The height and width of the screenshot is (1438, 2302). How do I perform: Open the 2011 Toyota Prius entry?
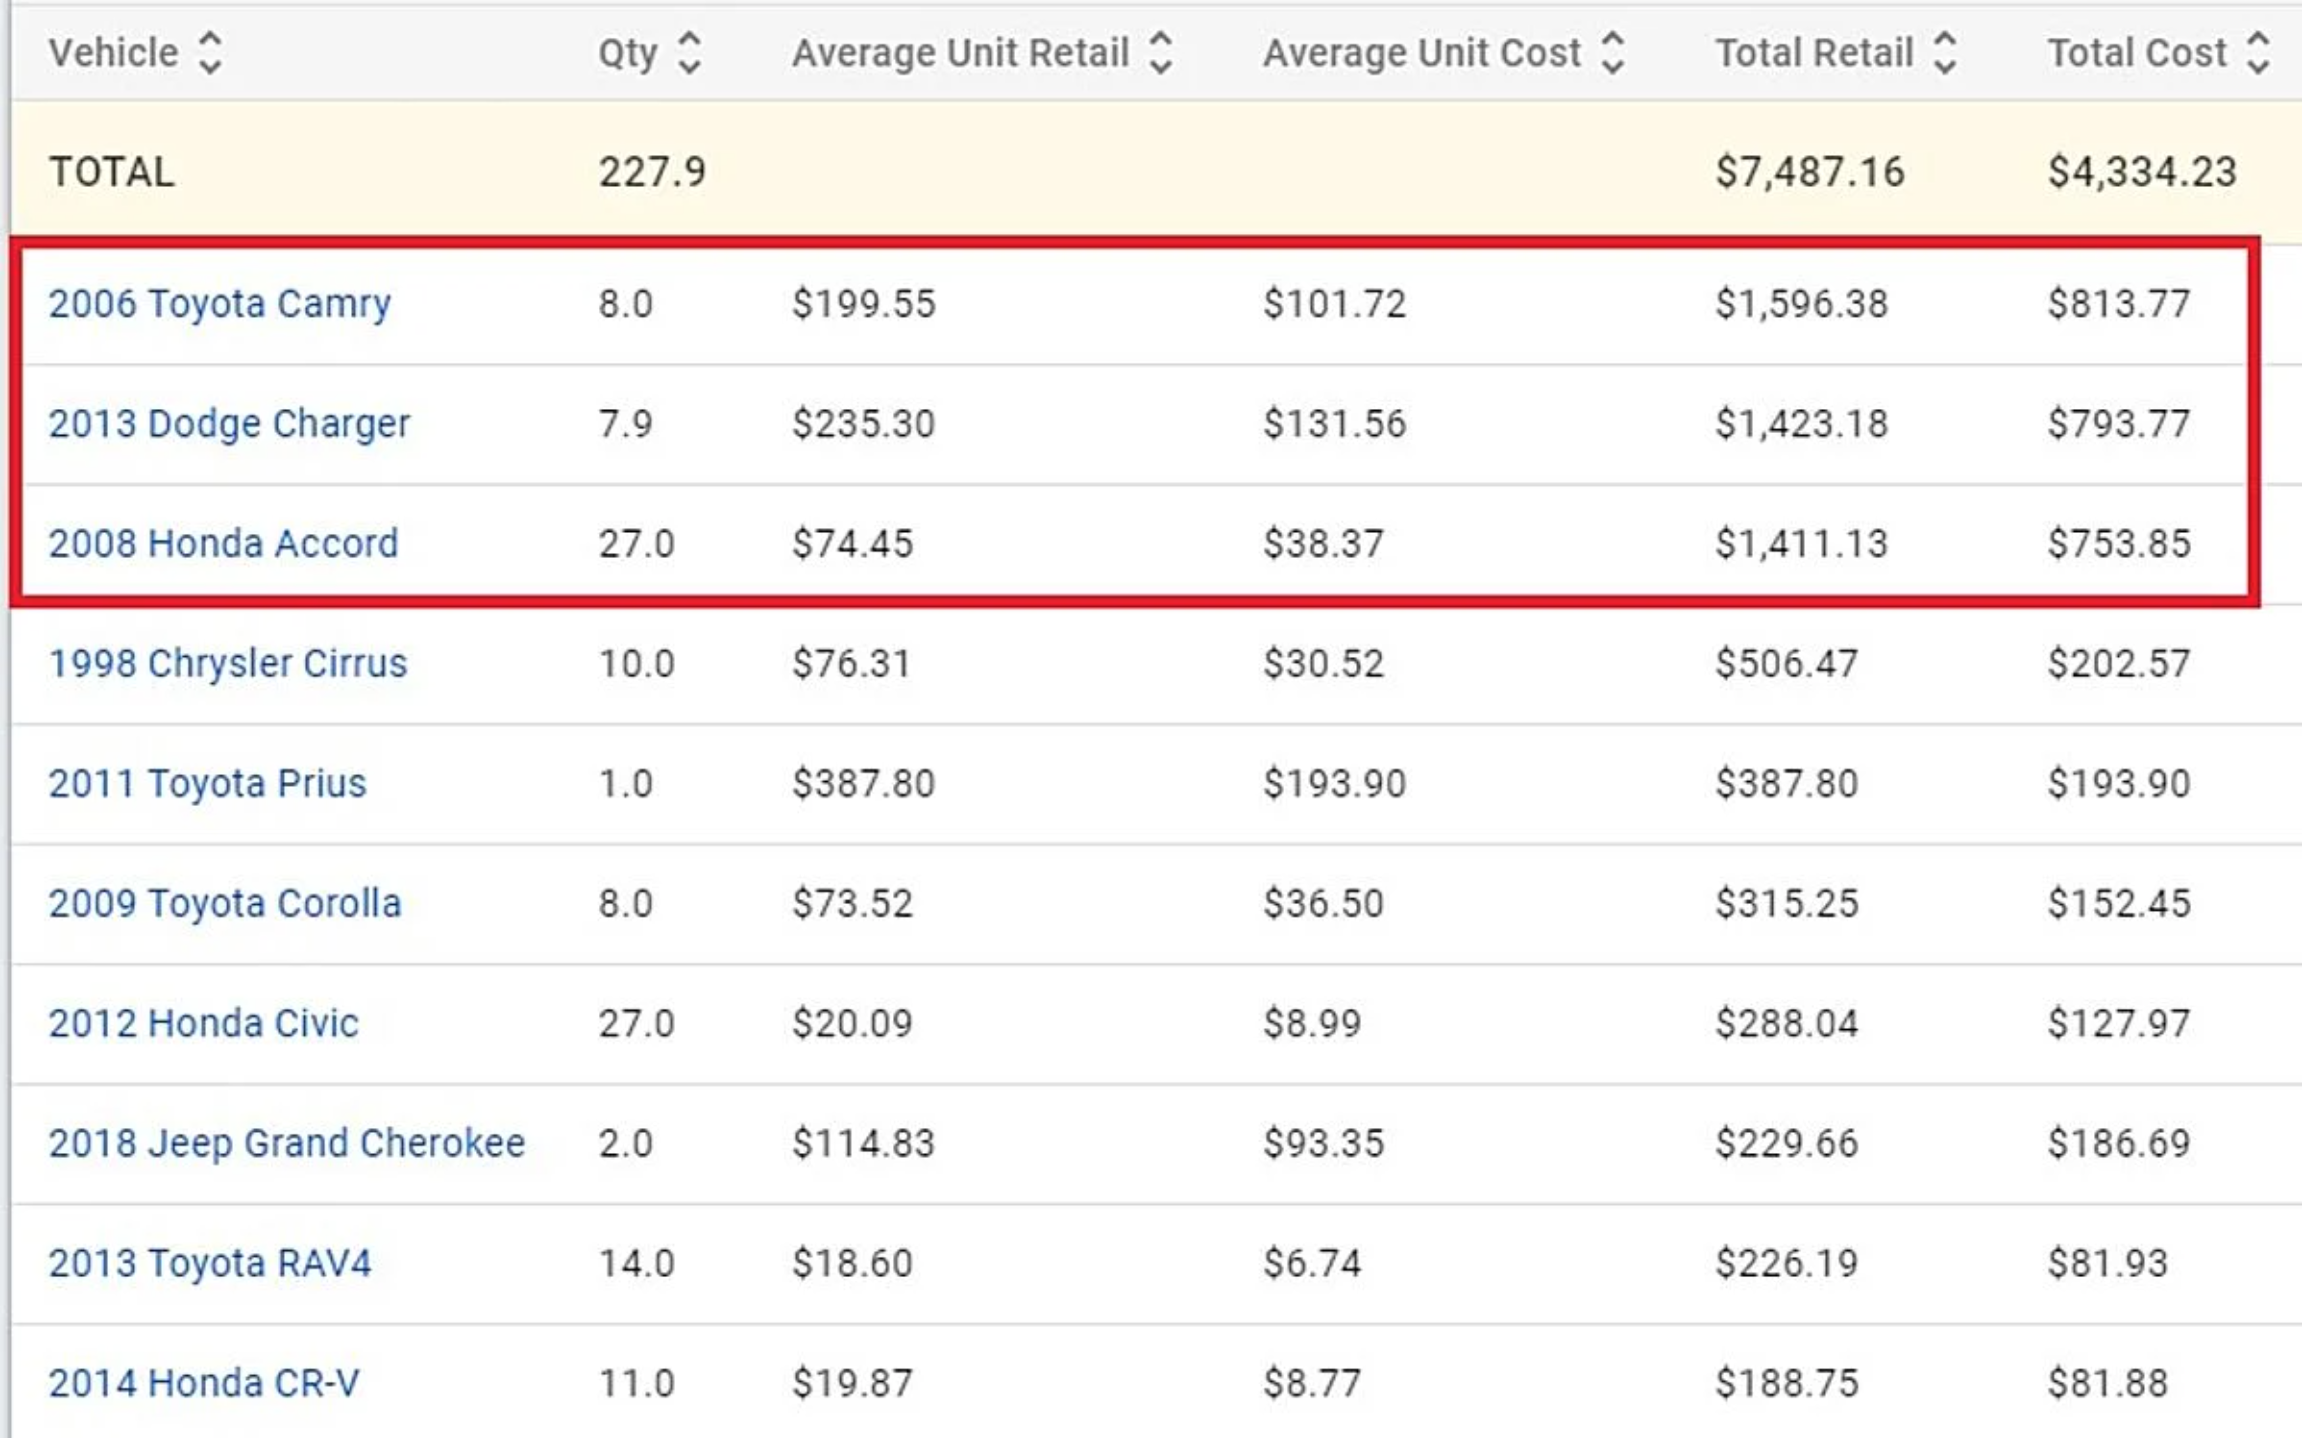[207, 784]
